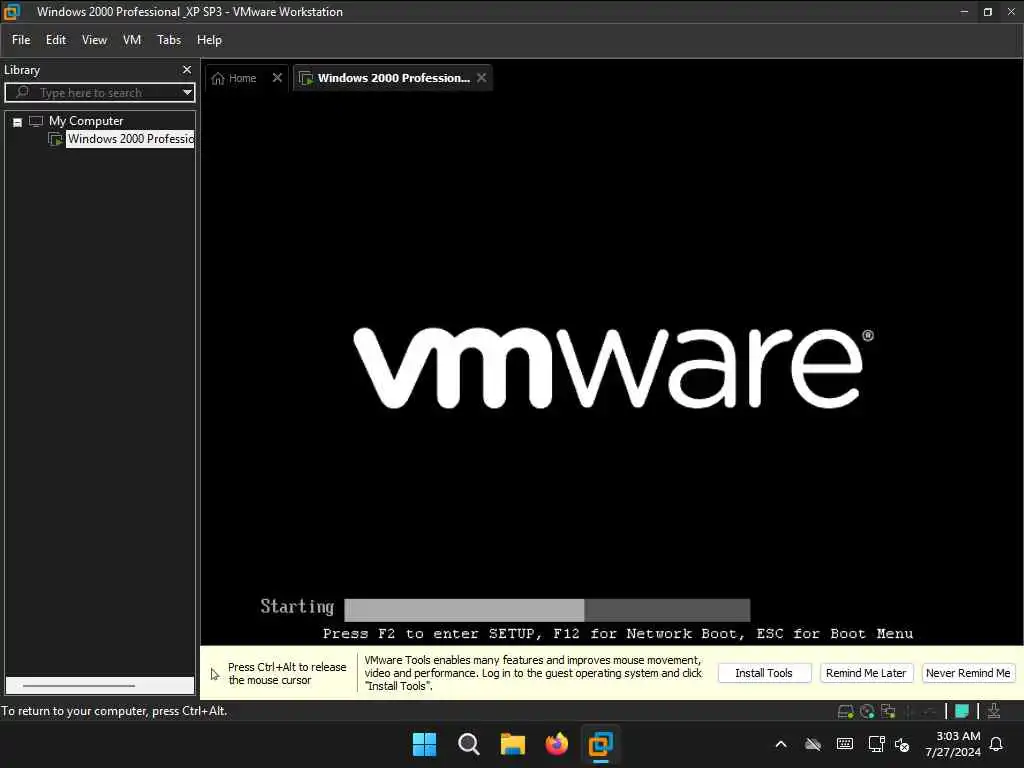Click the running VM icon in Library tree

[x=56, y=139]
